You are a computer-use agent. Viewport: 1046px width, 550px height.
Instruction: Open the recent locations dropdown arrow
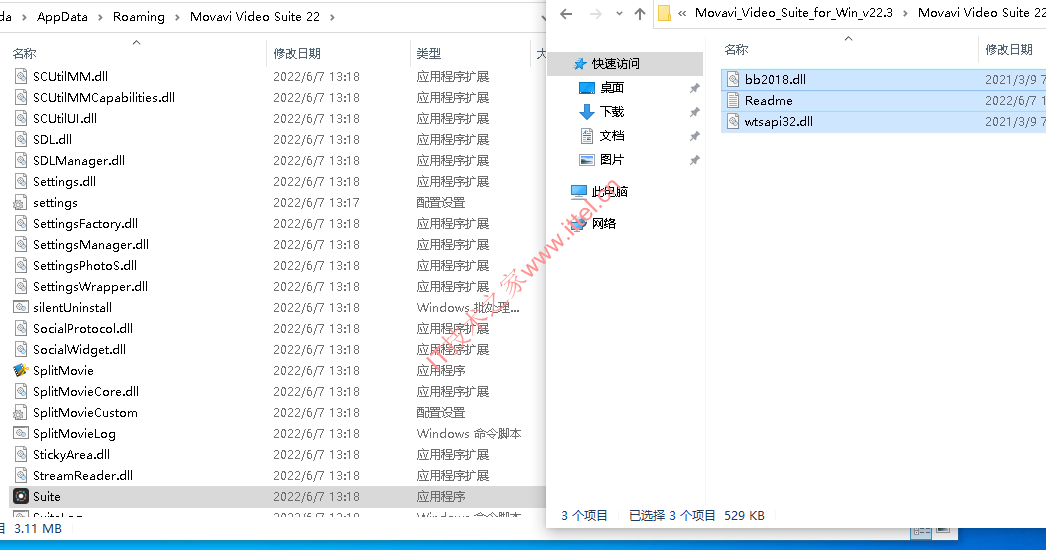point(619,13)
